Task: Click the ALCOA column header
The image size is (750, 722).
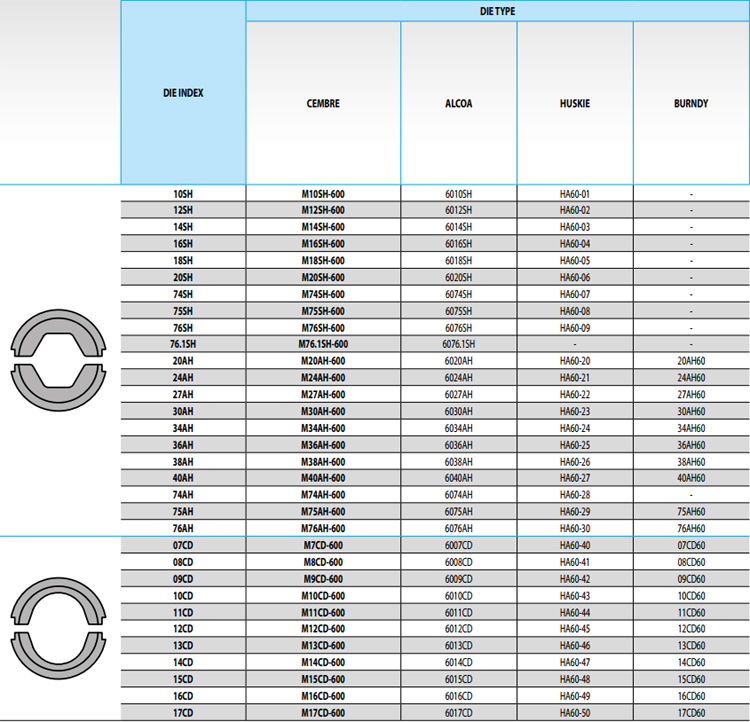Action: pos(459,103)
